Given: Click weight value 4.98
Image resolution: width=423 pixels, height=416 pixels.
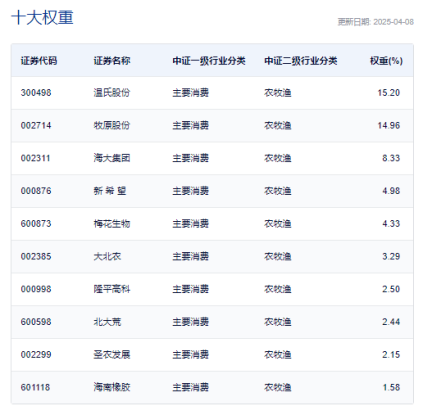Looking at the screenshot, I should click(391, 191).
